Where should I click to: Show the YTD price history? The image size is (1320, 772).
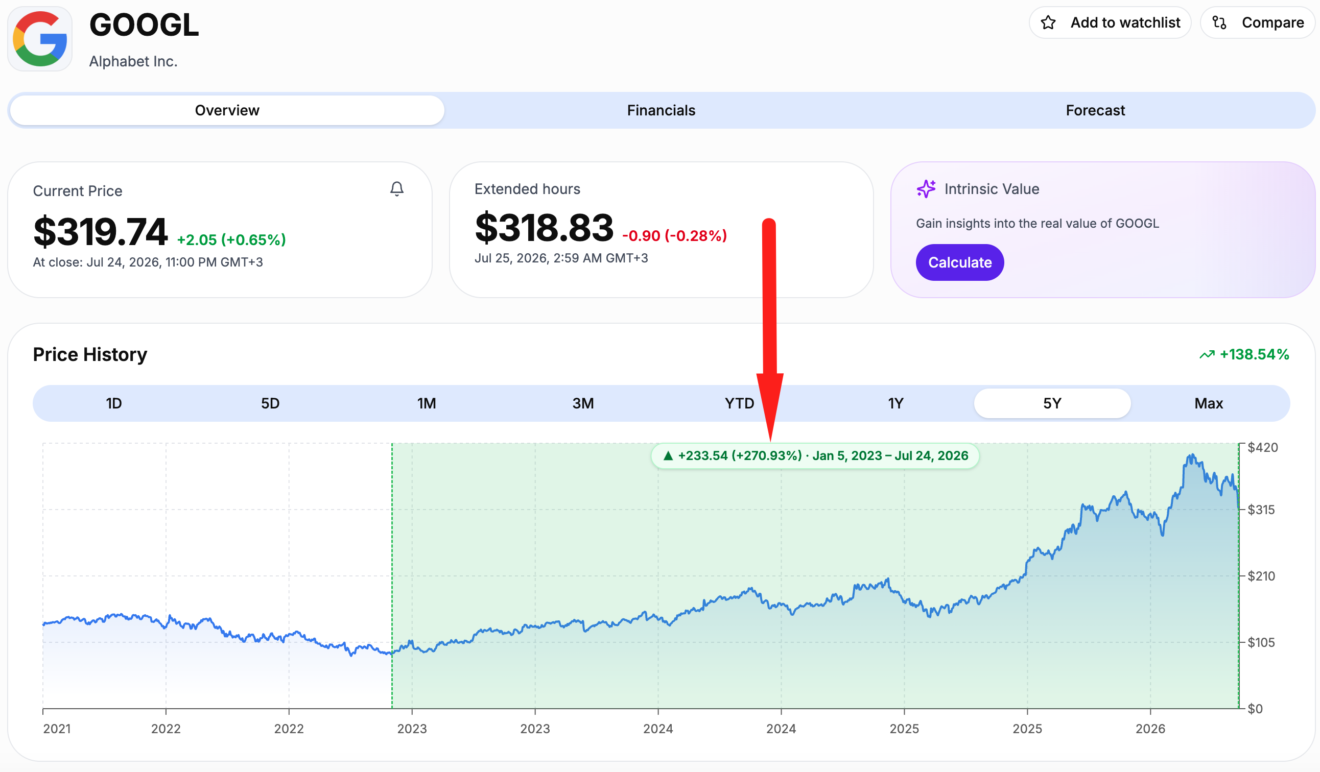pos(739,403)
